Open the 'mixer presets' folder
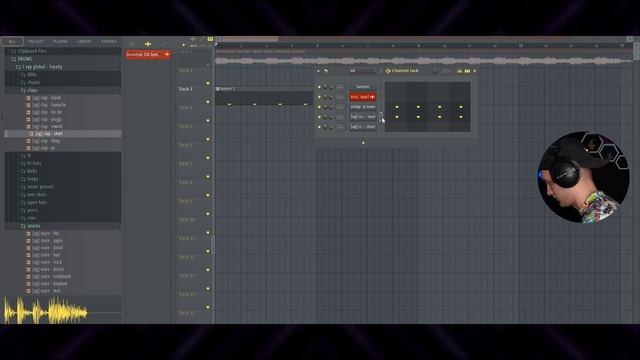This screenshot has width=640, height=360. (x=37, y=187)
